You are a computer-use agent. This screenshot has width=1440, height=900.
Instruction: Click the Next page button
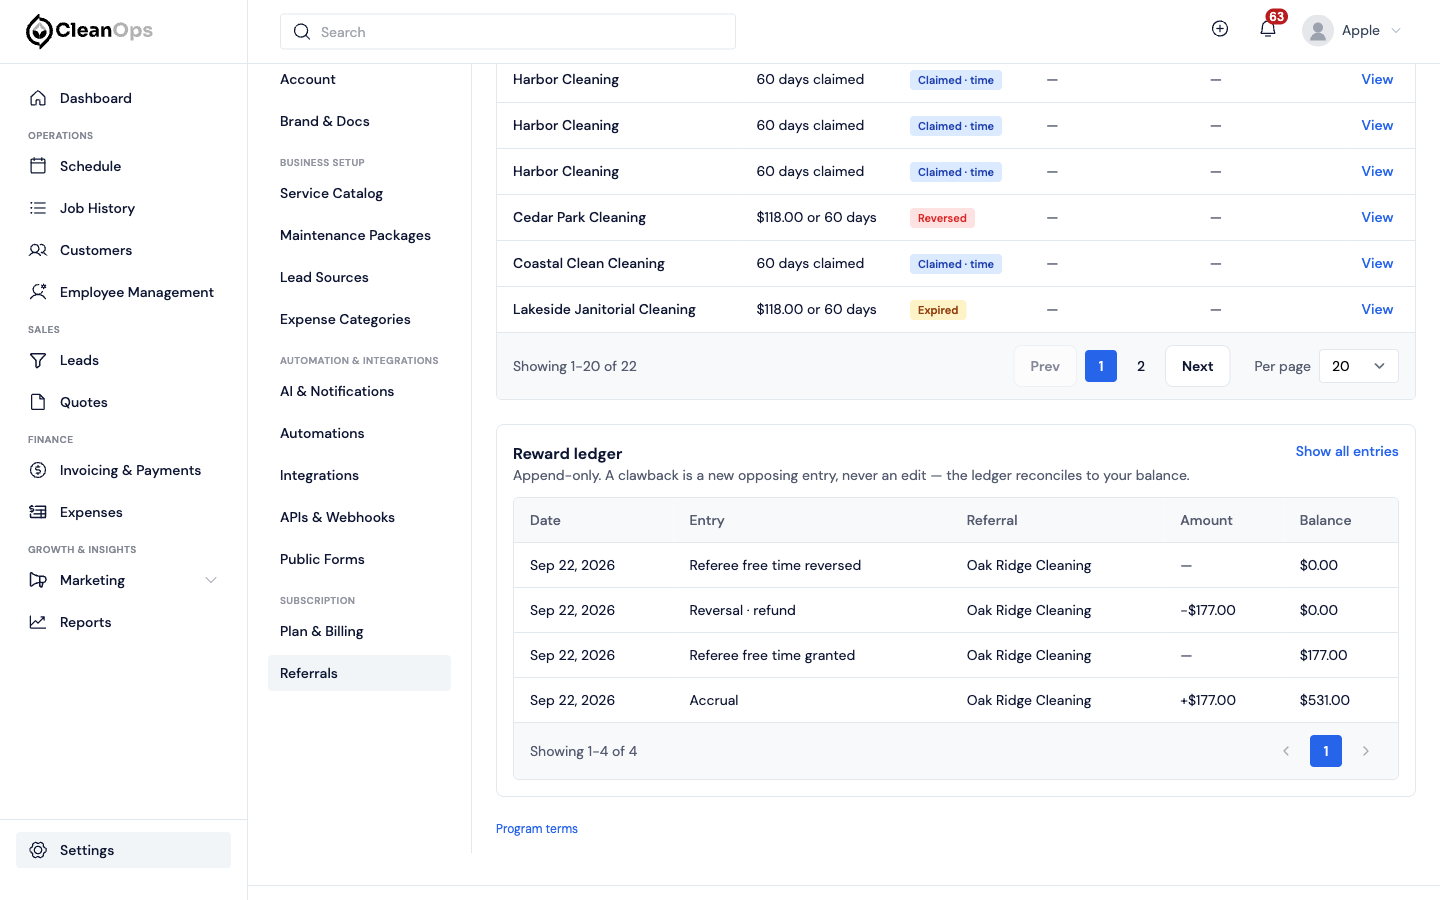1197,366
